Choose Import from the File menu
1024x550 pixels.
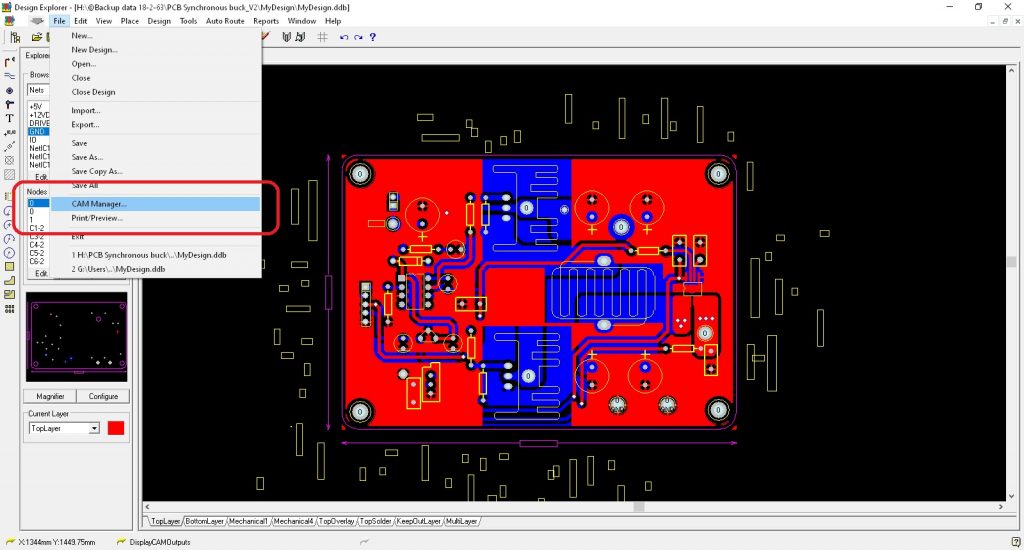click(x=156, y=110)
